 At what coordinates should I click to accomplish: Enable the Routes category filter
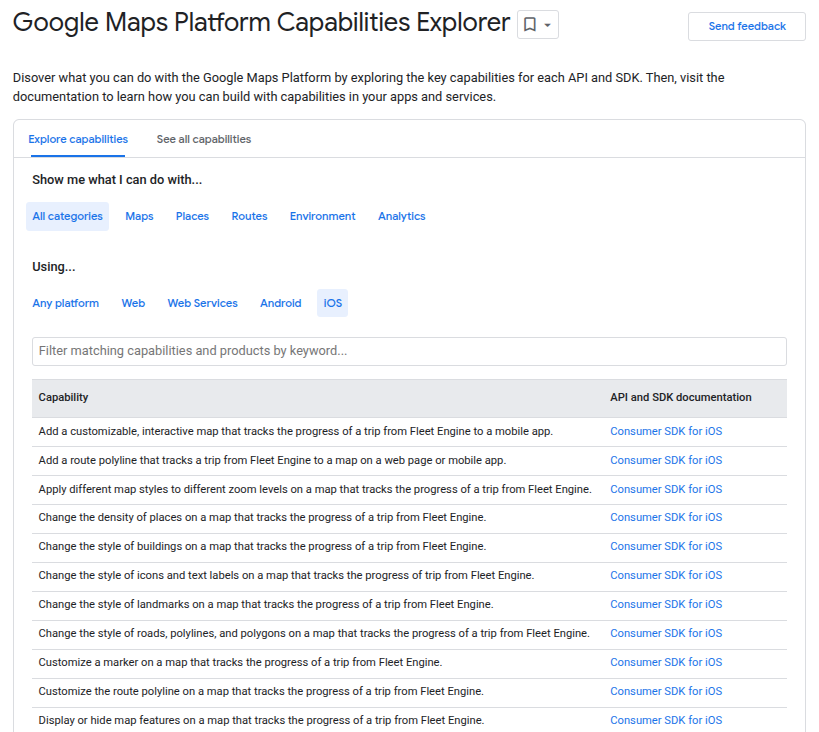(x=248, y=216)
